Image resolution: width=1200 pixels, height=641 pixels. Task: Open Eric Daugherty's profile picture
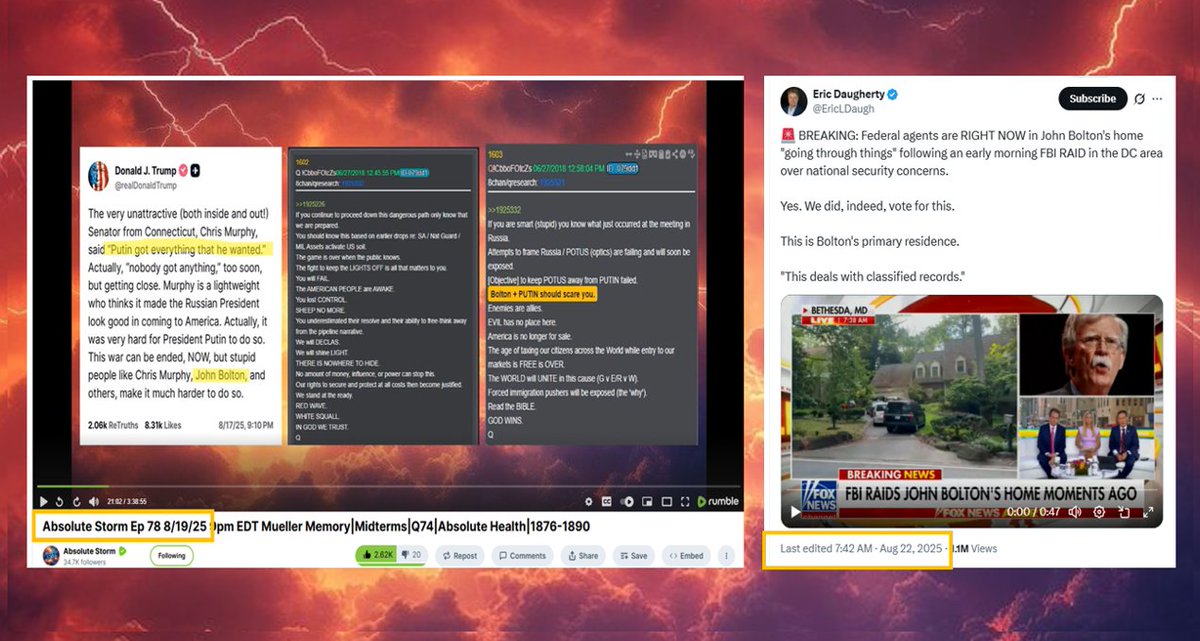click(x=794, y=101)
